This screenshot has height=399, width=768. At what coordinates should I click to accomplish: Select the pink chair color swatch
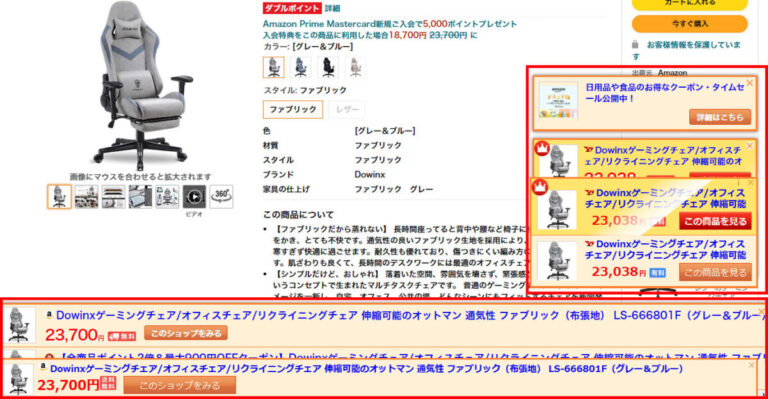[355, 68]
